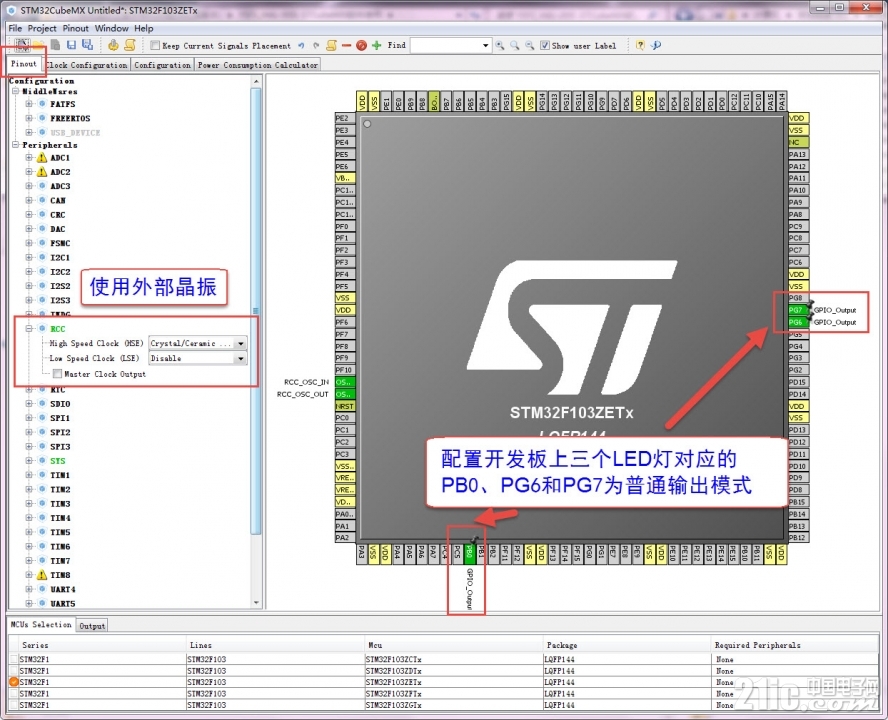Click the first magnifier icon after Find
The image size is (888, 720).
coord(500,45)
